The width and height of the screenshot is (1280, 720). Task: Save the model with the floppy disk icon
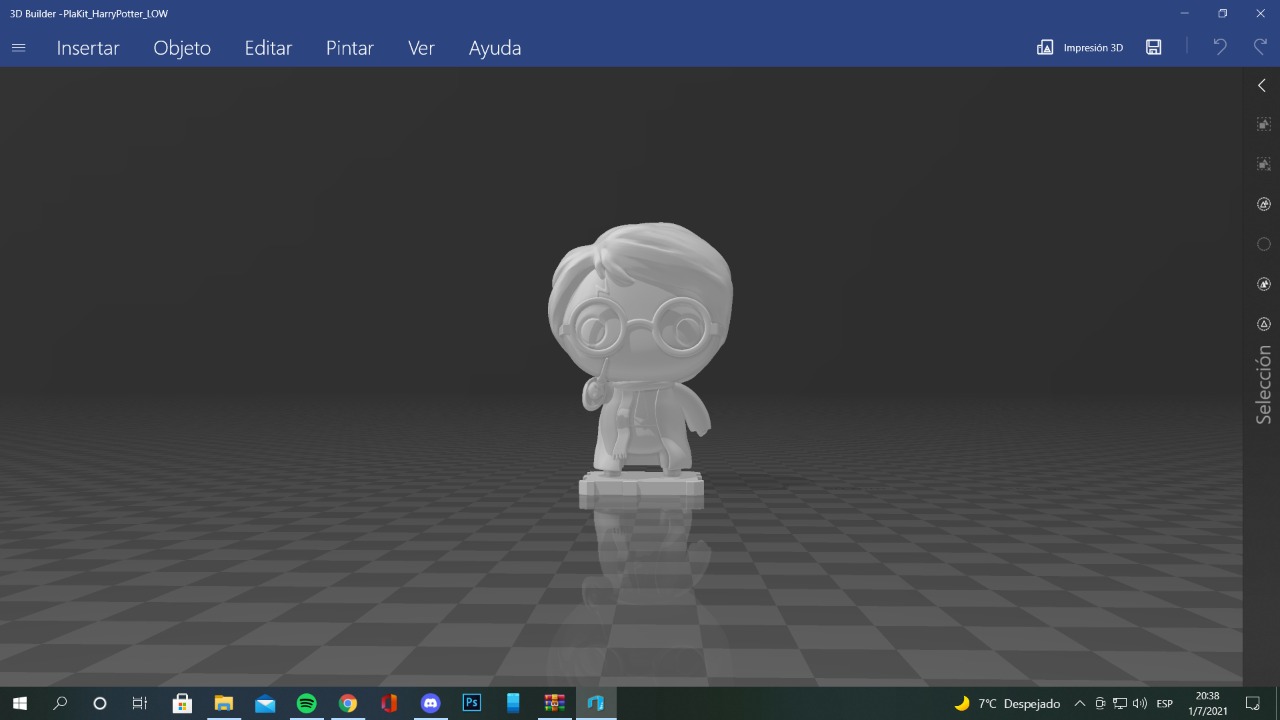(1154, 47)
